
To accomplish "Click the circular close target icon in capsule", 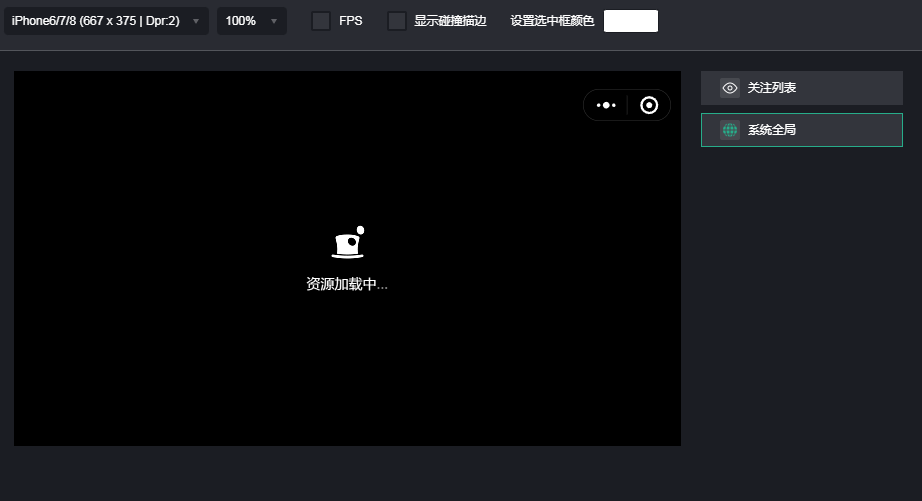I will click(649, 105).
